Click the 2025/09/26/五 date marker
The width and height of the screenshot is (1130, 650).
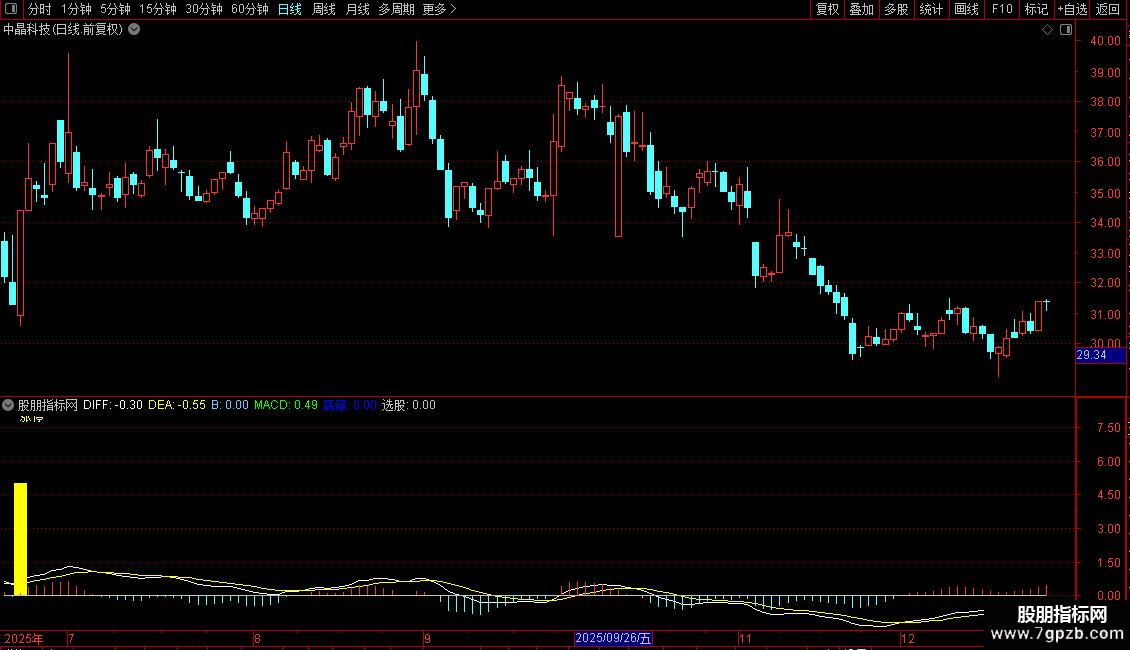(x=613, y=638)
